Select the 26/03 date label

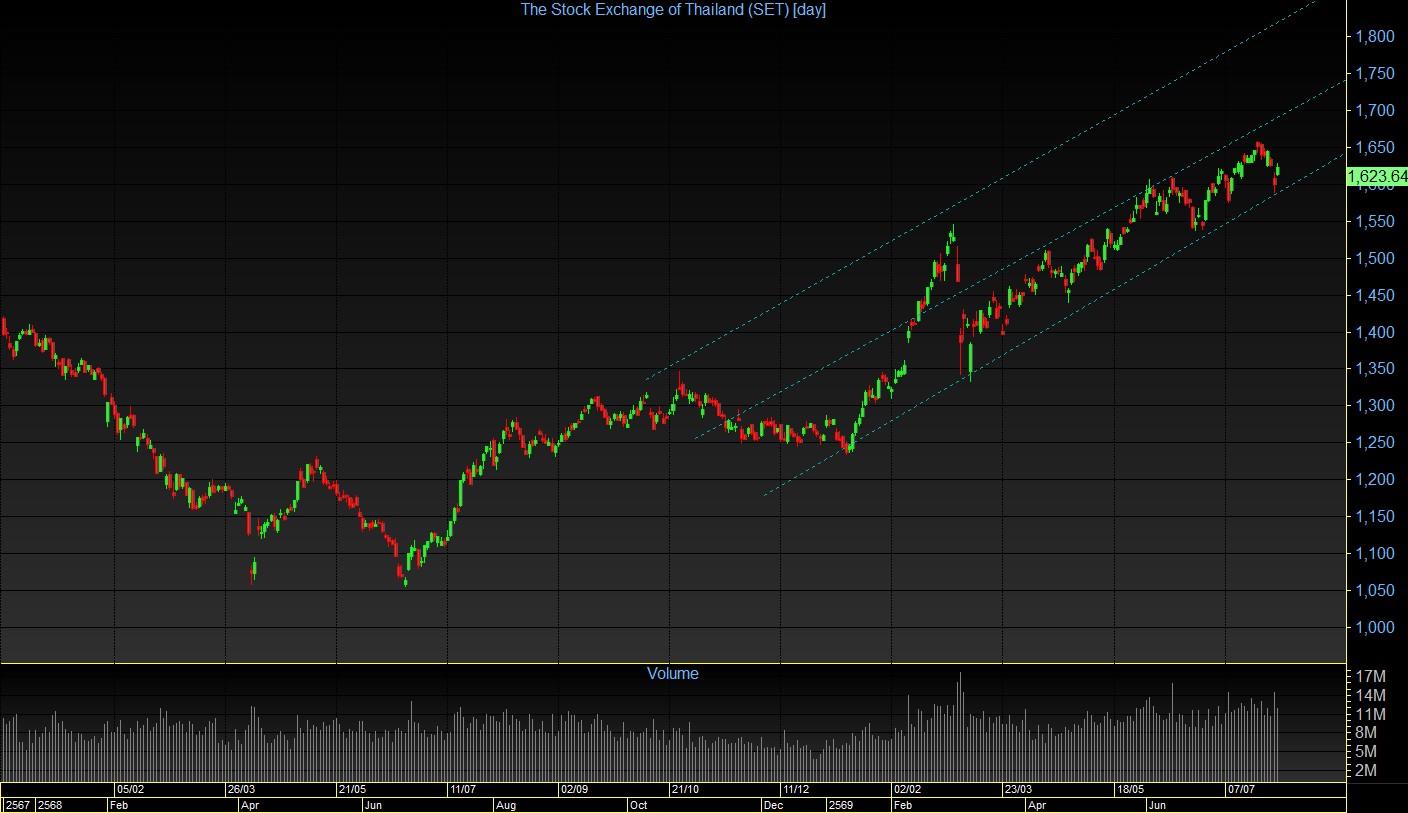click(243, 790)
